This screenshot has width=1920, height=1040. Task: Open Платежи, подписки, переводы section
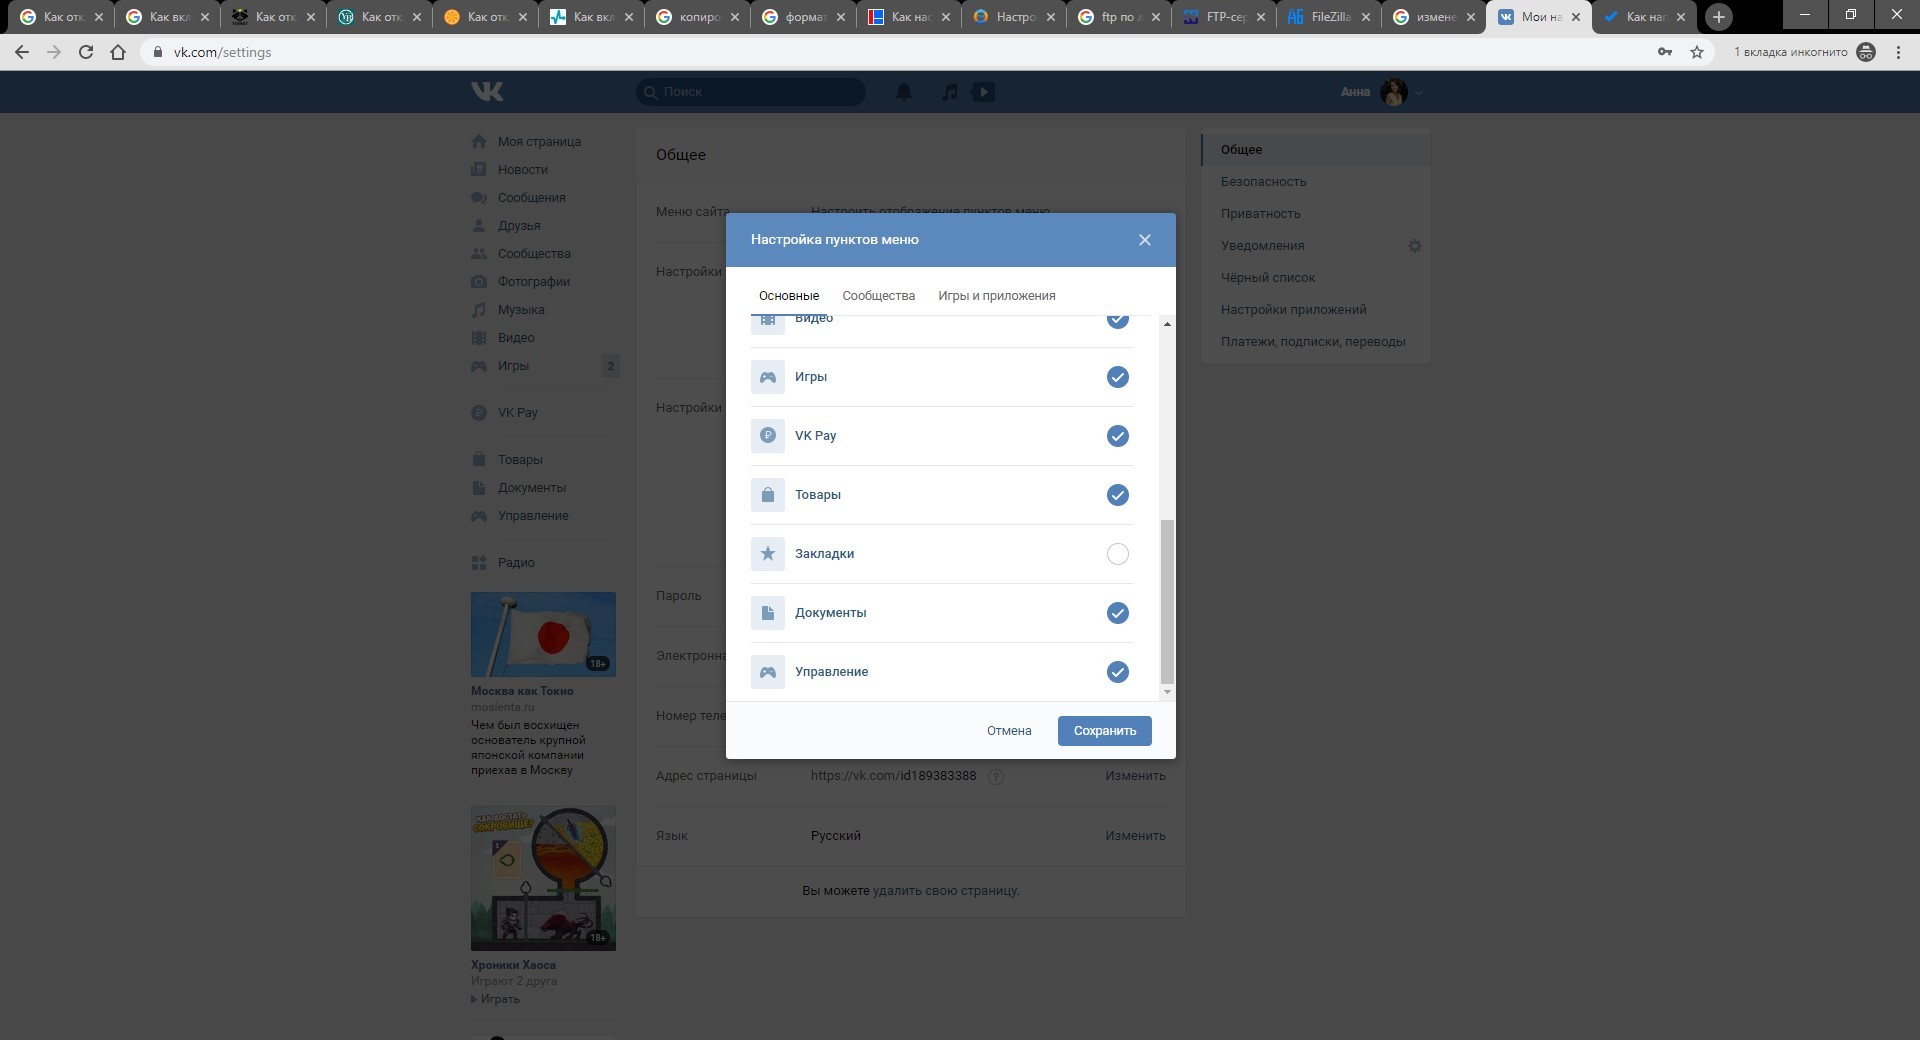tap(1315, 342)
